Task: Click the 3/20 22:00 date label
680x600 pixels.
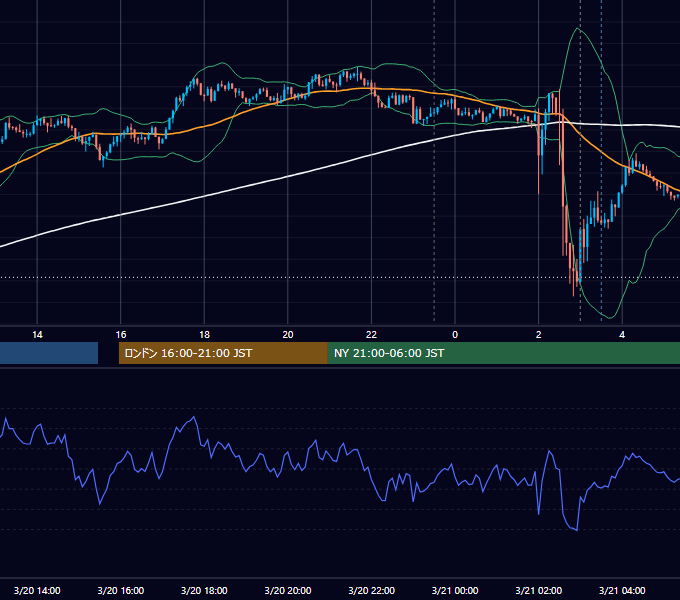Action: (372, 590)
